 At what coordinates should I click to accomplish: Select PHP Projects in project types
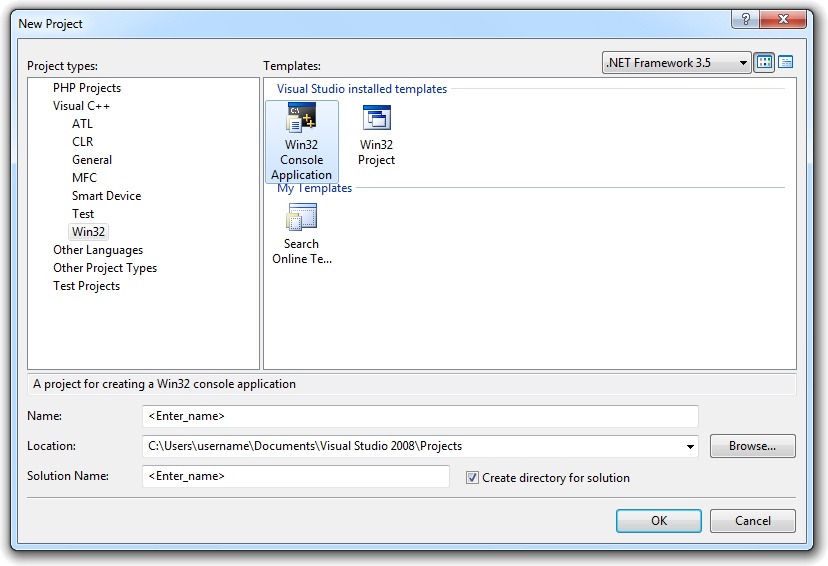point(87,88)
